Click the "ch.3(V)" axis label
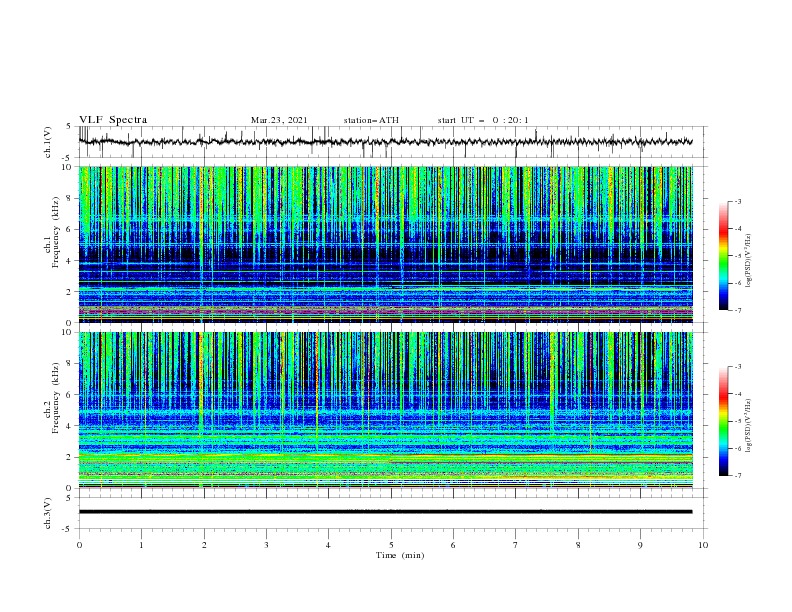Viewport: 792px width, 612px height. [x=48, y=513]
